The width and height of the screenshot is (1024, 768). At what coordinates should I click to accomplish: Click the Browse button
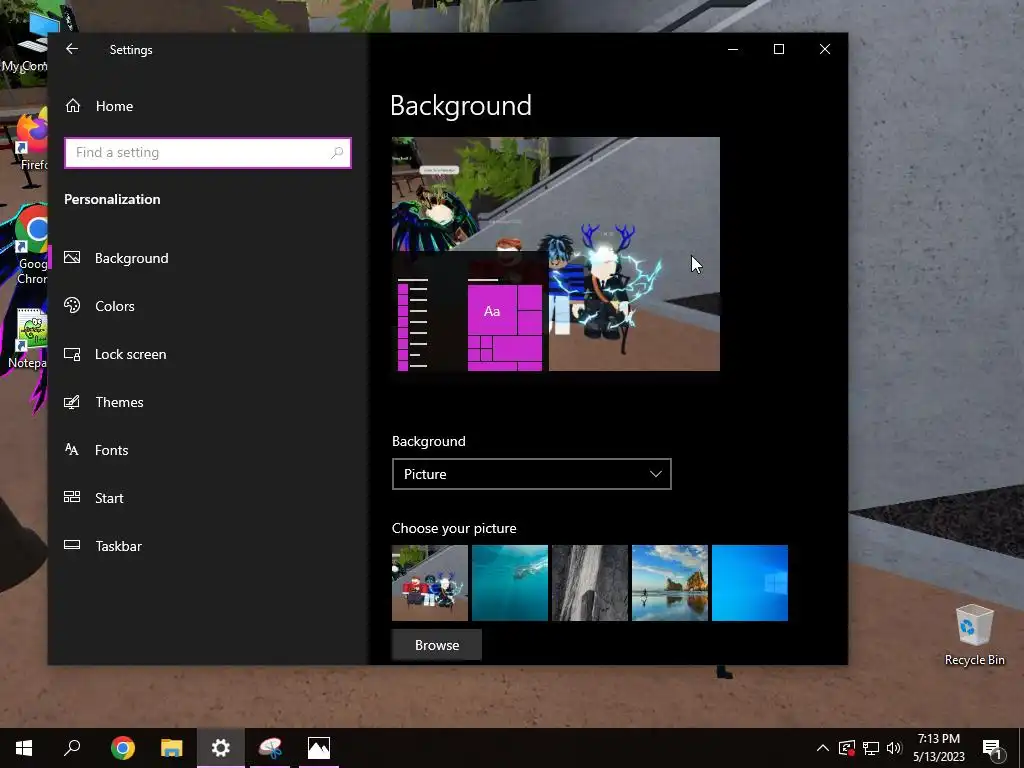pos(437,645)
